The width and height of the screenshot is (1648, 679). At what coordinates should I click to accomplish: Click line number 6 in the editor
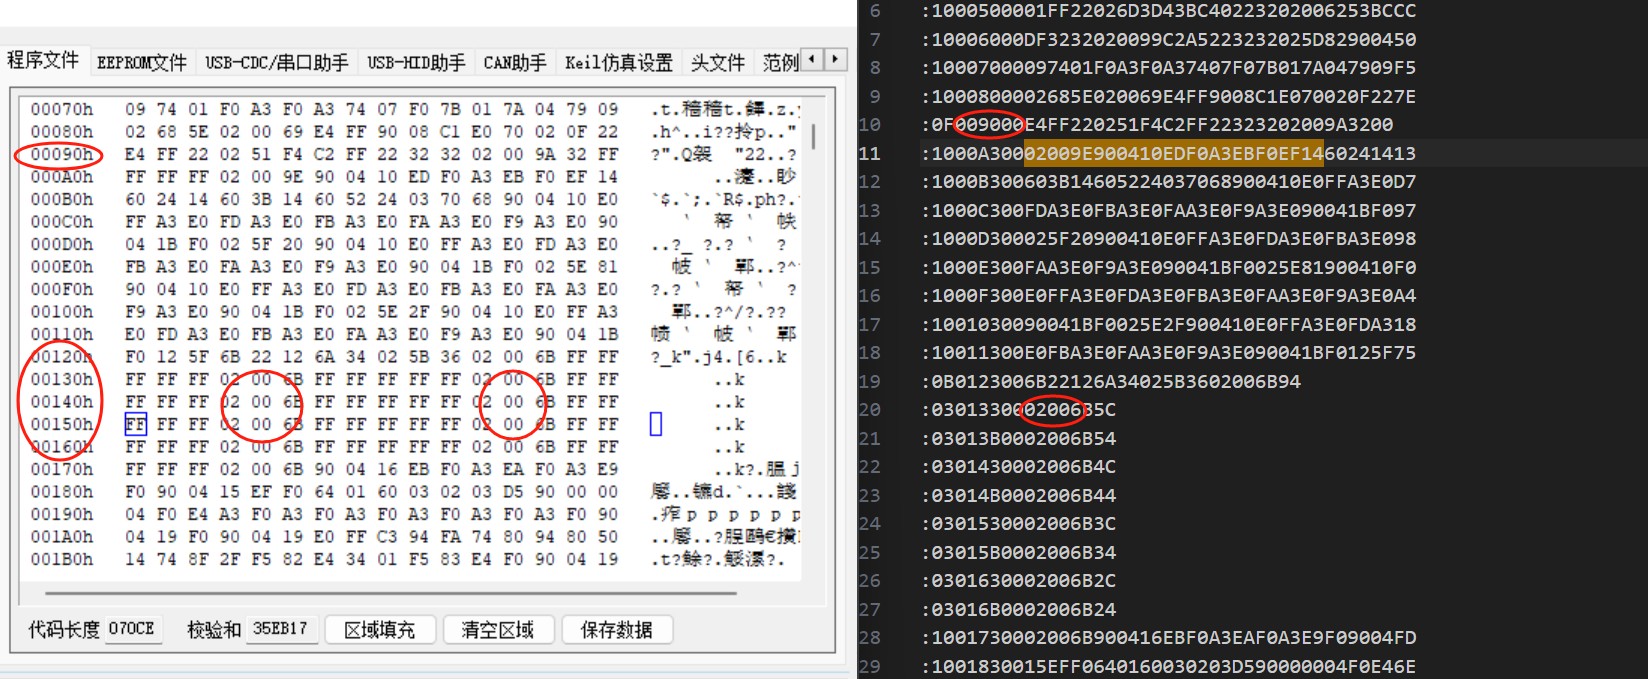coord(875,11)
